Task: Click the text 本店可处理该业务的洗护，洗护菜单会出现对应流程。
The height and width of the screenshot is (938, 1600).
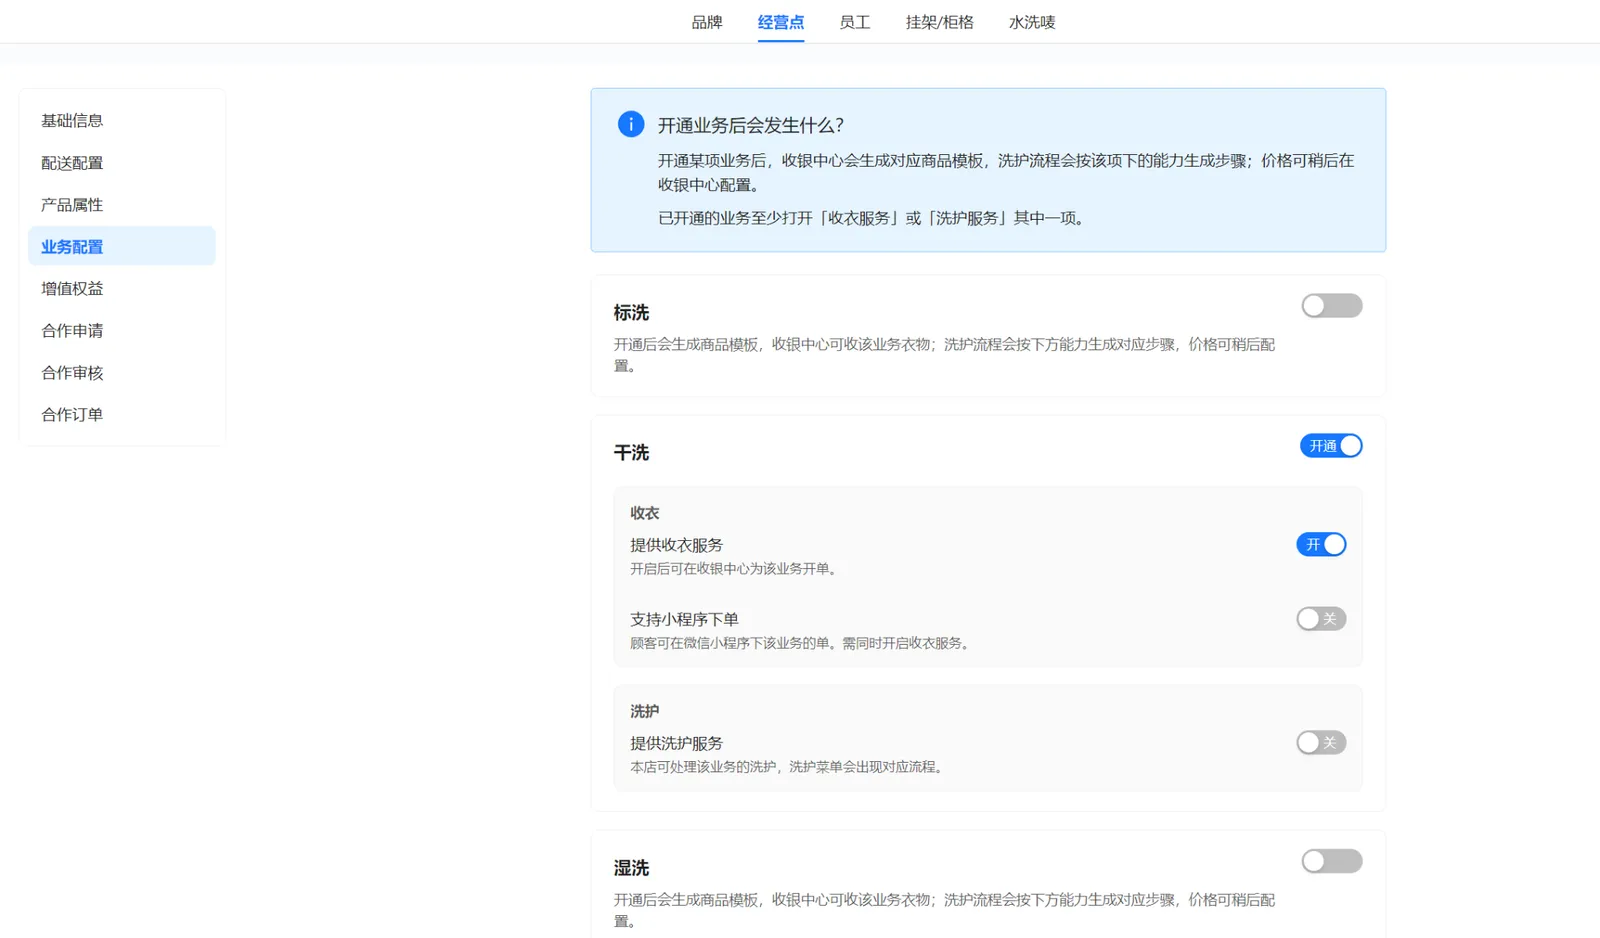Action: pyautogui.click(x=789, y=767)
